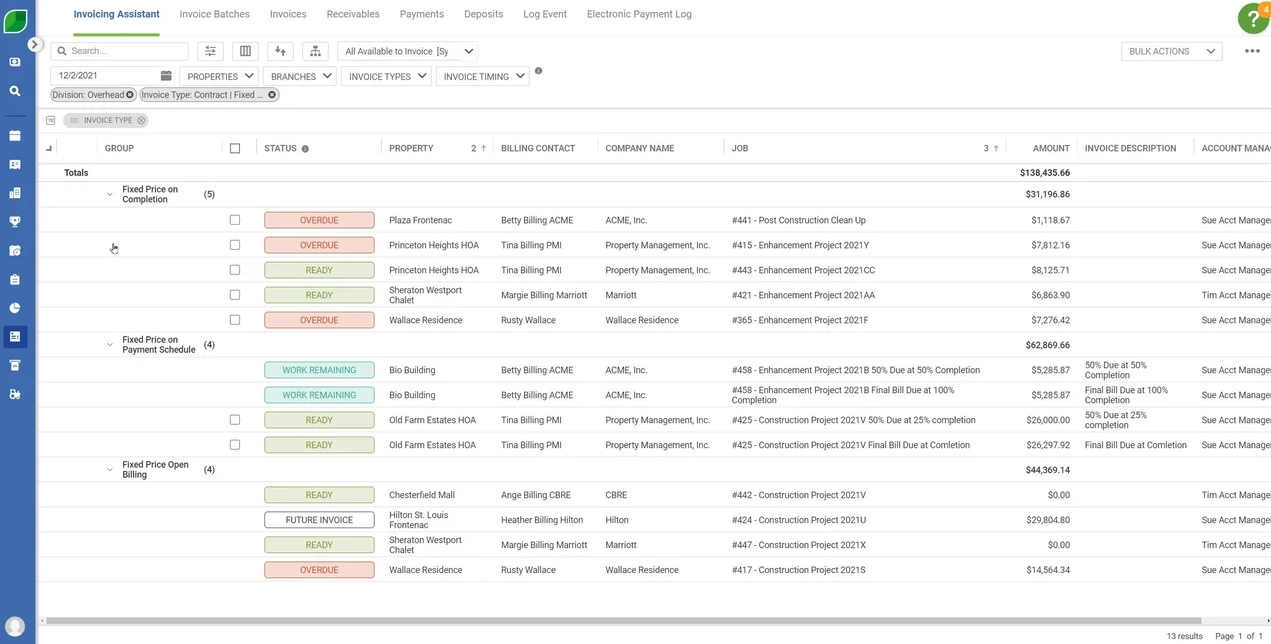Check the Plaza Frontenac overdue row checkbox
Screen dimensions: 1271x644
pyautogui.click(x=235, y=219)
